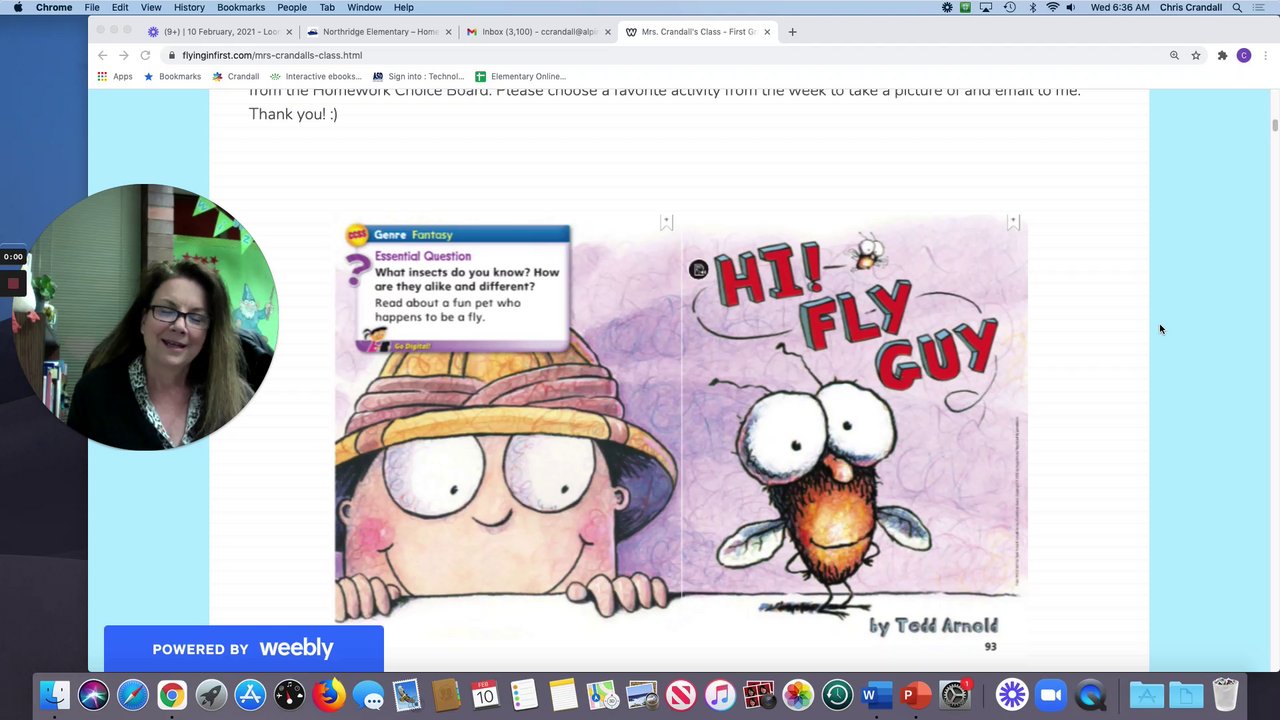The image size is (1280, 720).
Task: Open Google Chrome in the Dock
Action: 172,695
